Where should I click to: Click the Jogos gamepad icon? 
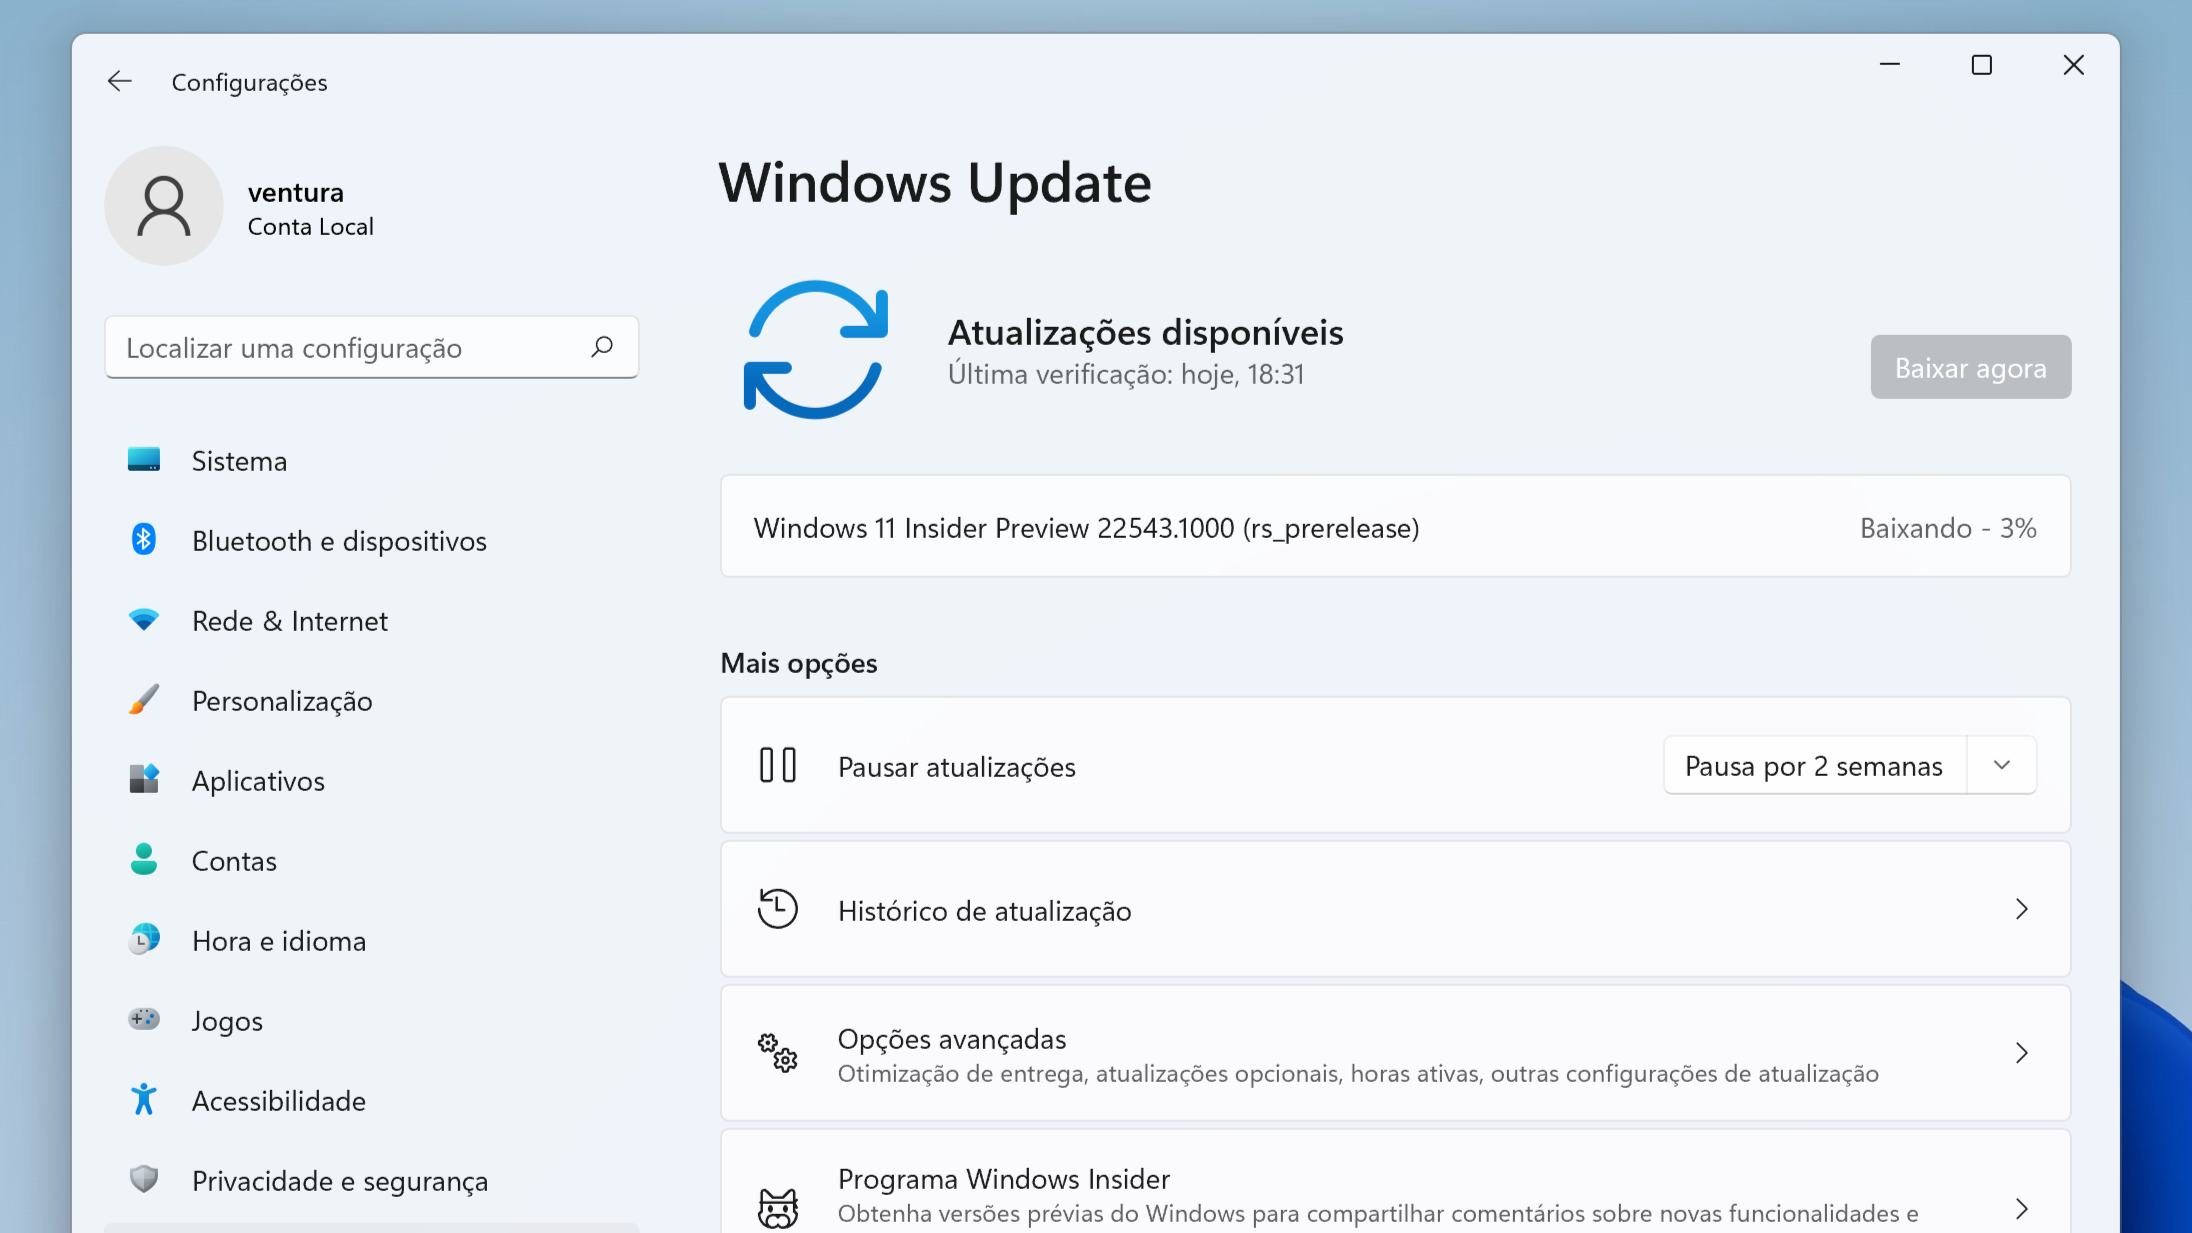click(144, 1020)
